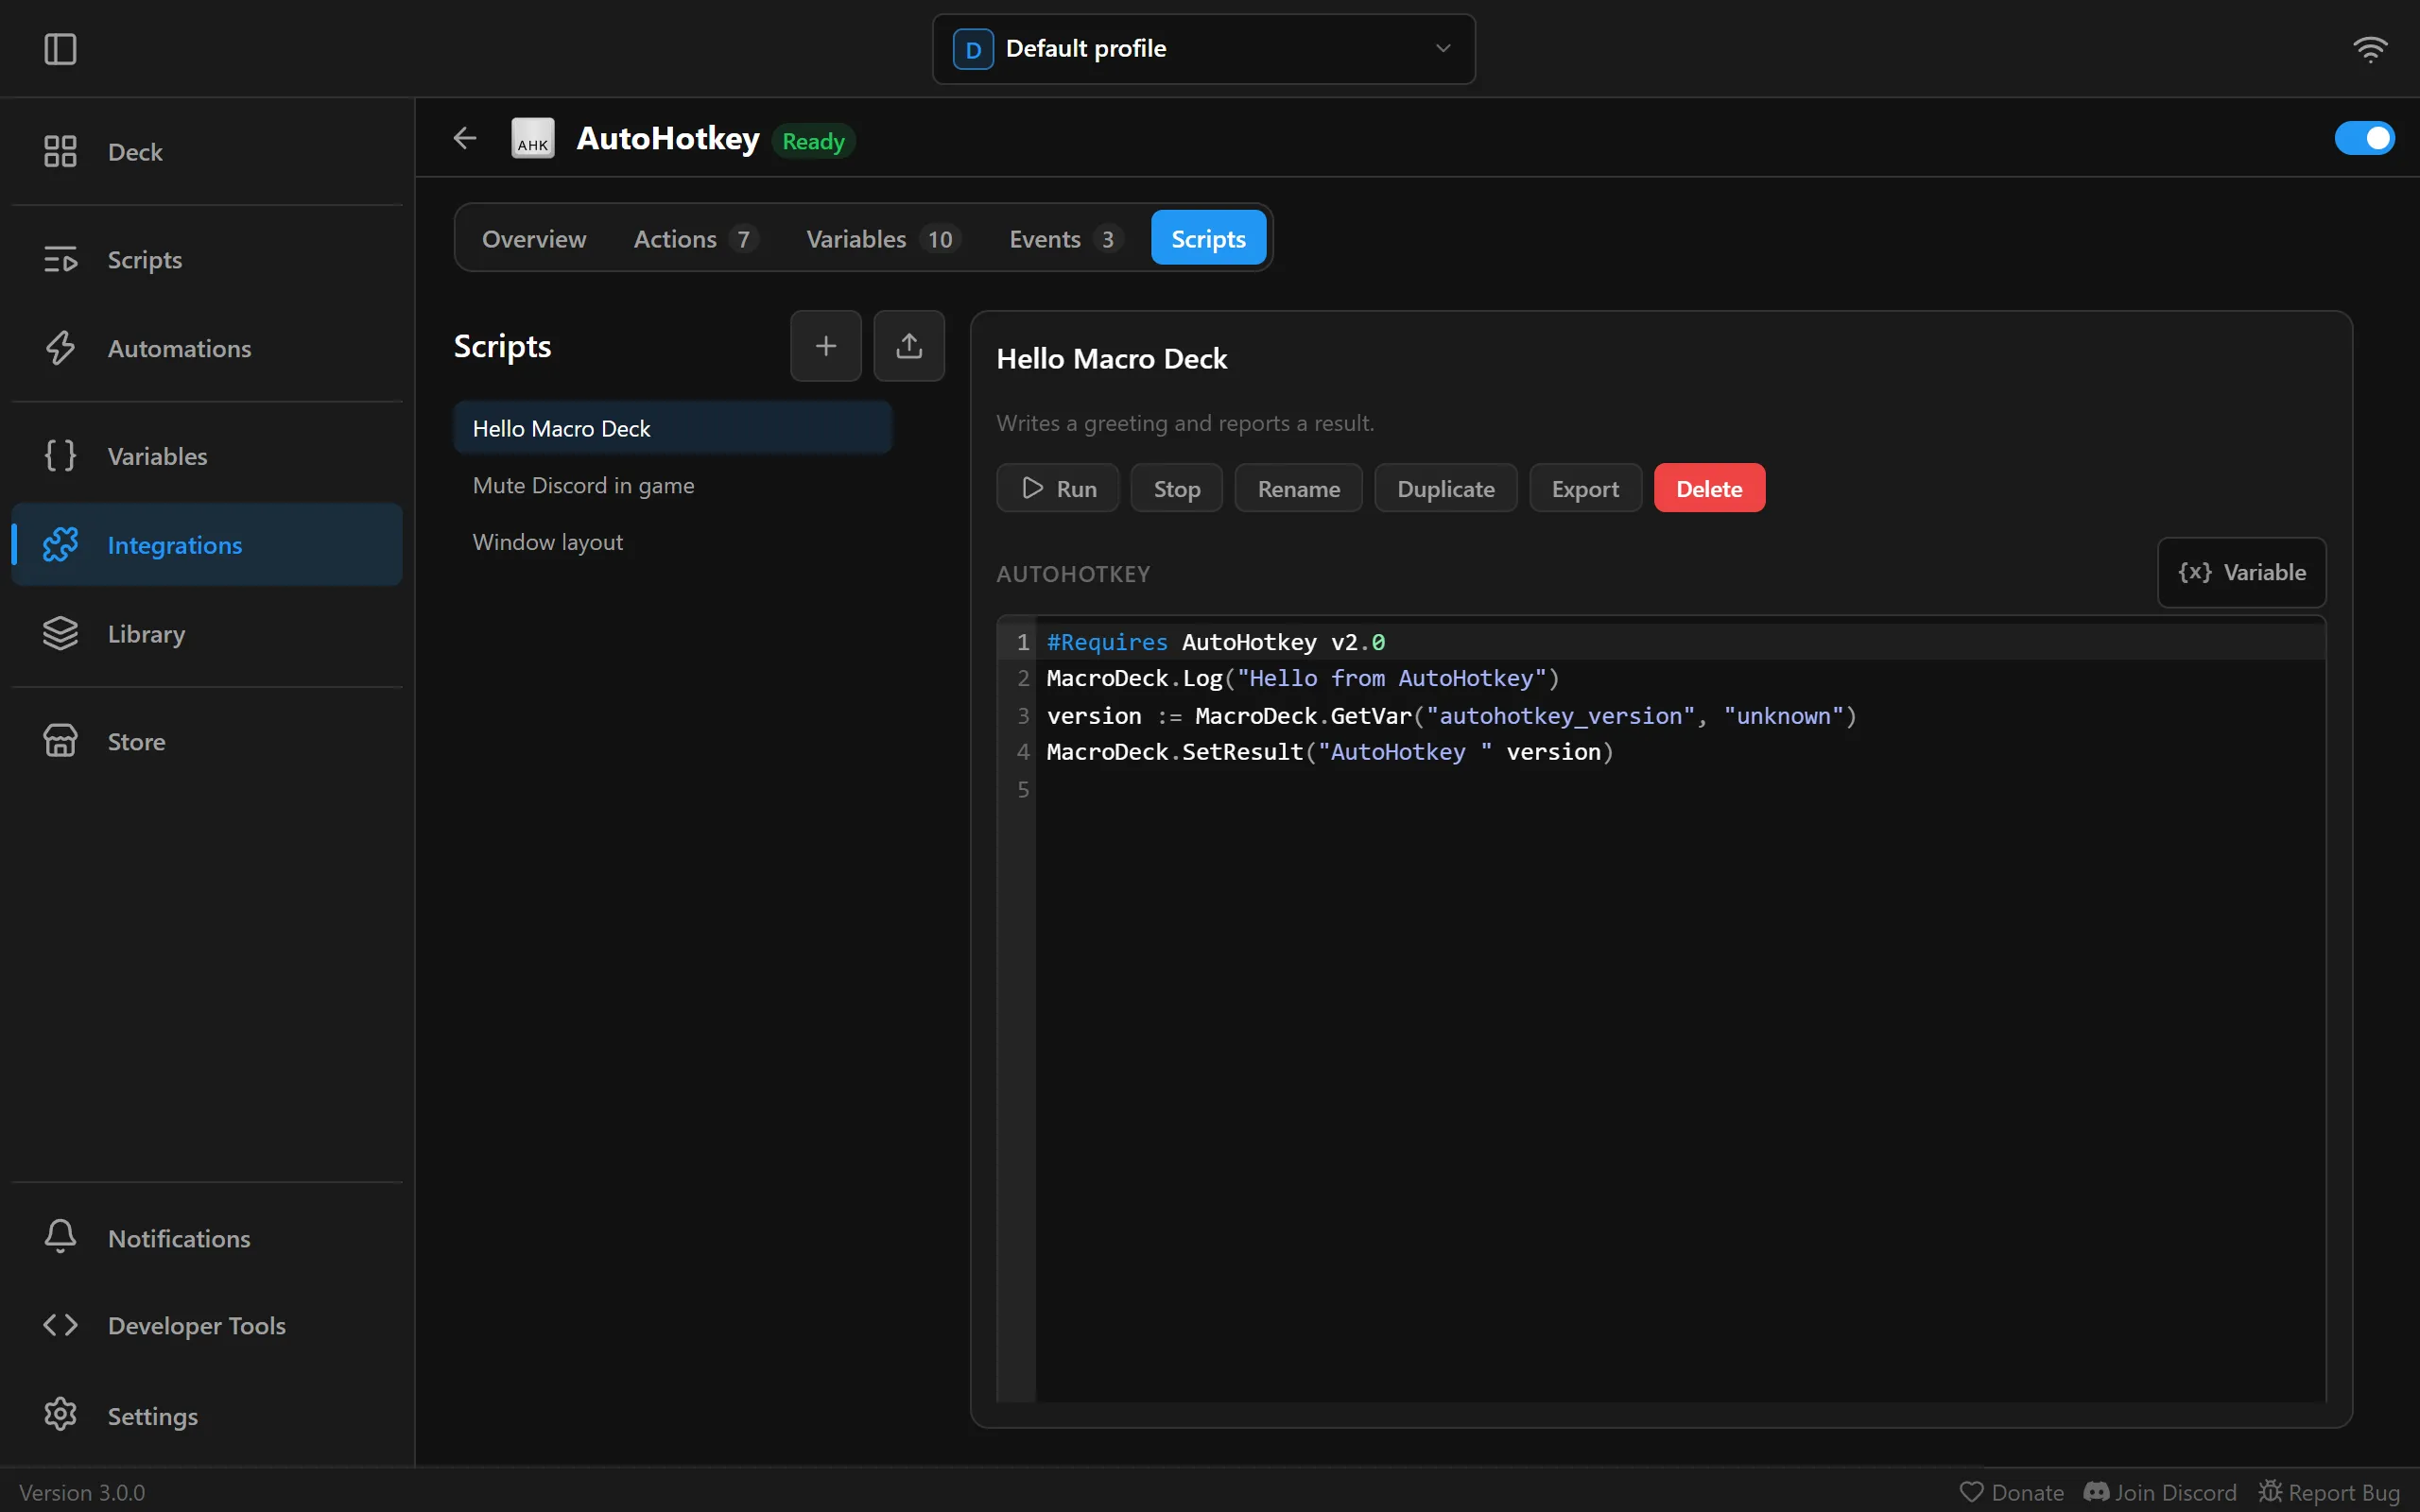Collapse the sidebar with the panel icon
This screenshot has height=1512, width=2420.
pos(60,48)
